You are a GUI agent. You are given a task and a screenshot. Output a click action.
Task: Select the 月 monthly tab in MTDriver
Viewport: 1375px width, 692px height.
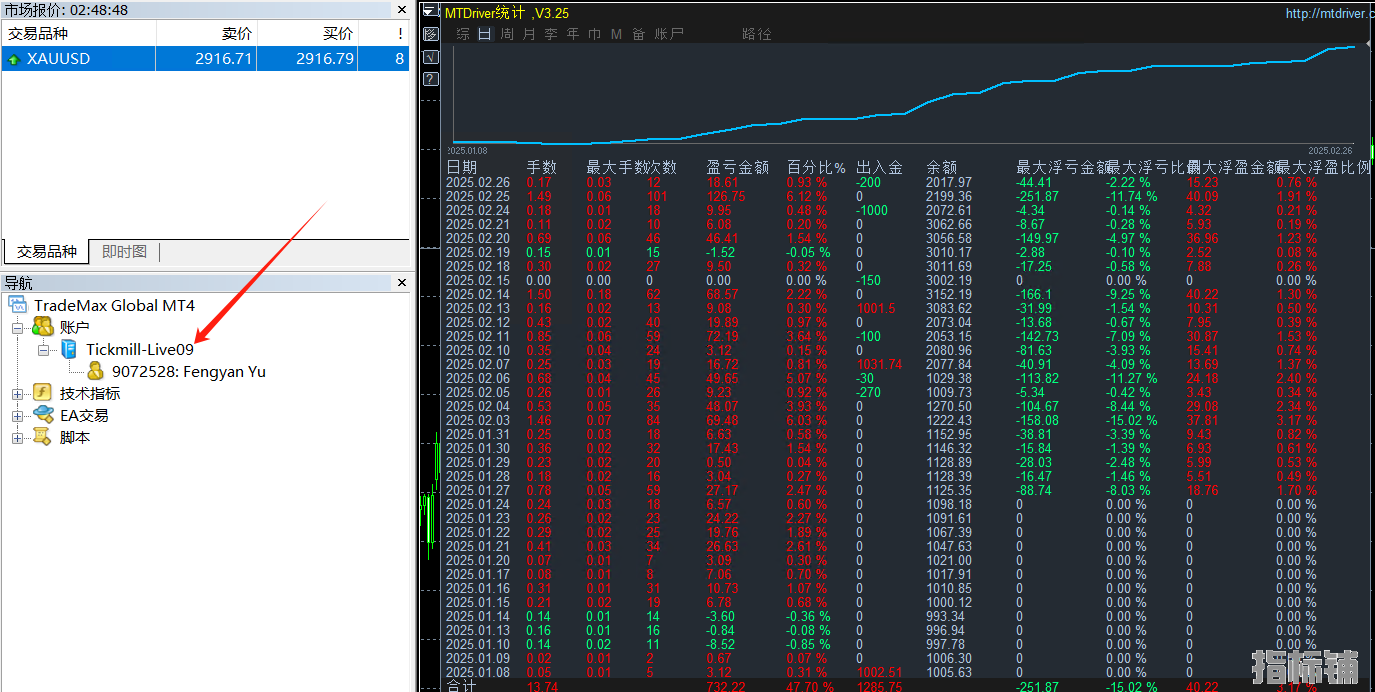click(x=529, y=34)
